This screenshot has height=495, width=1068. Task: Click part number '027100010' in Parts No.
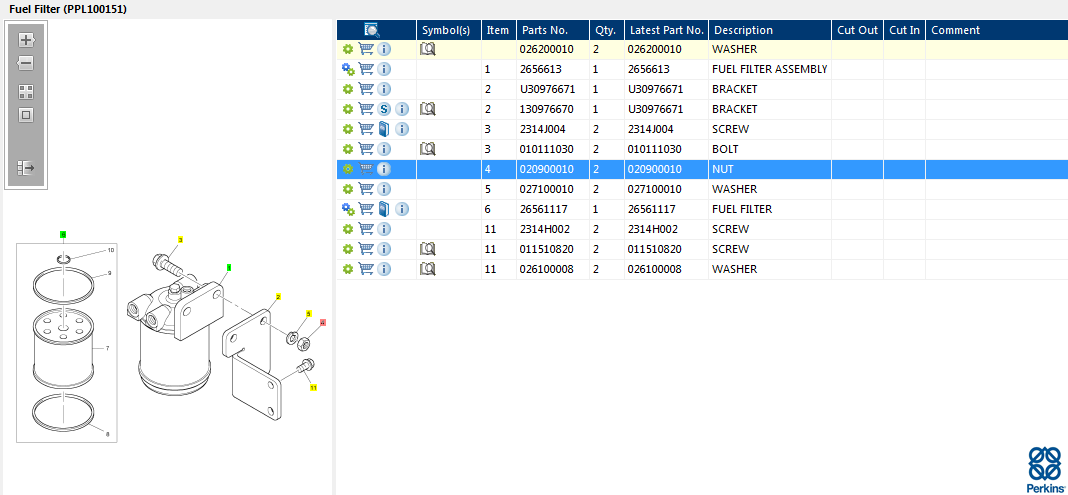546,189
